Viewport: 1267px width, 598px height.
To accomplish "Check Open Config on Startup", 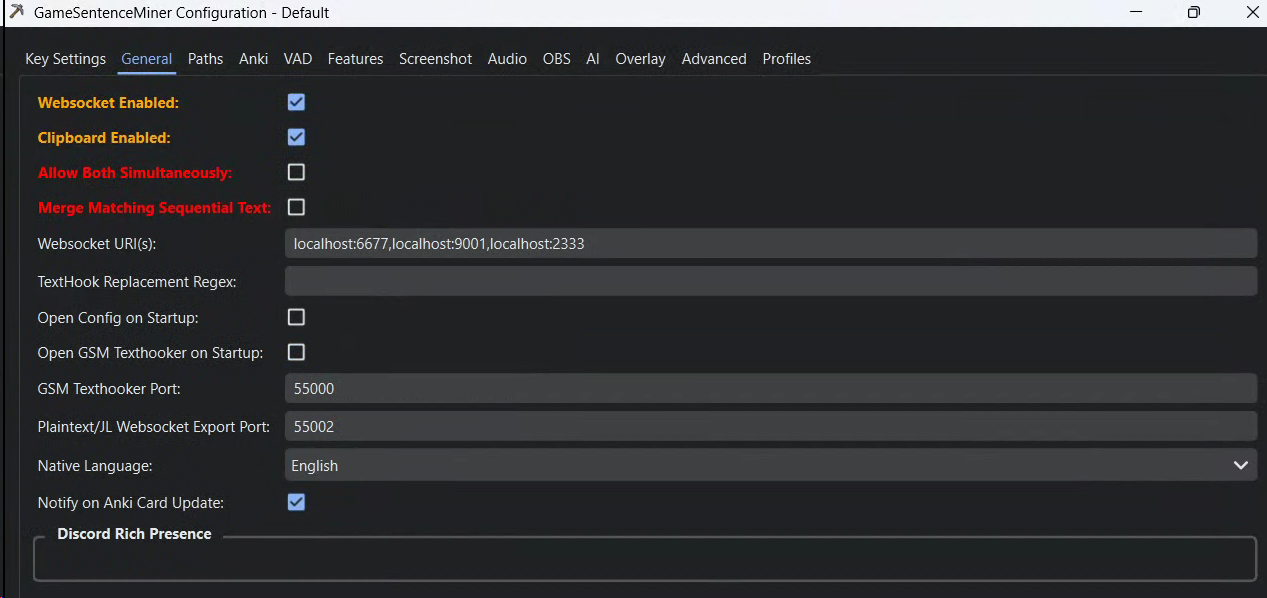I will coord(296,317).
